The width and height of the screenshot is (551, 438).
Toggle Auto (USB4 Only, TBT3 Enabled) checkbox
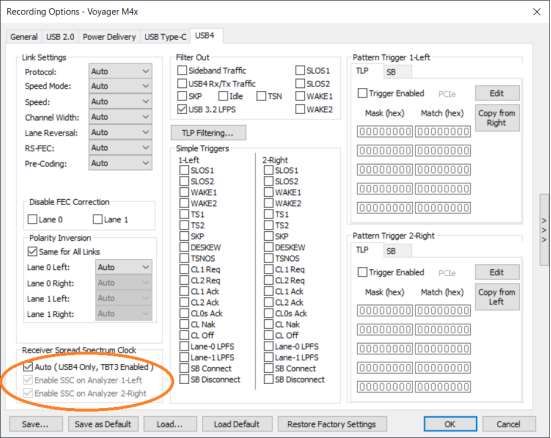[28, 367]
